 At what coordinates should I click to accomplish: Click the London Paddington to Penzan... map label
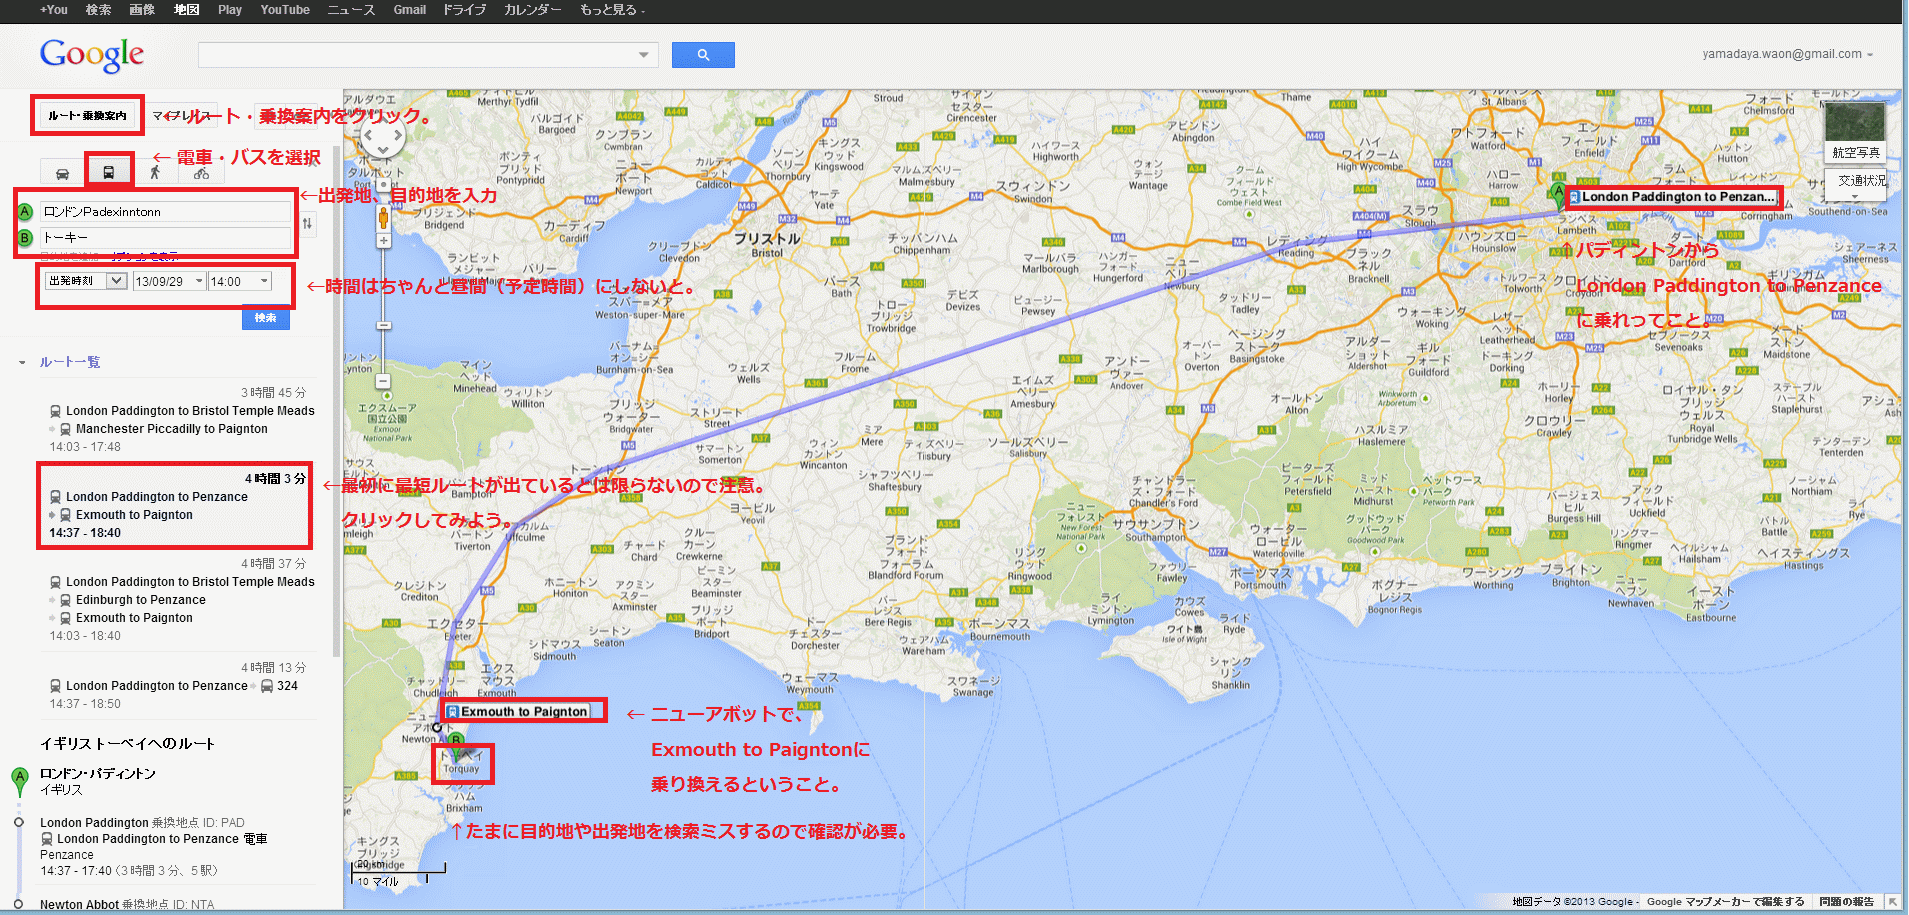[1673, 197]
